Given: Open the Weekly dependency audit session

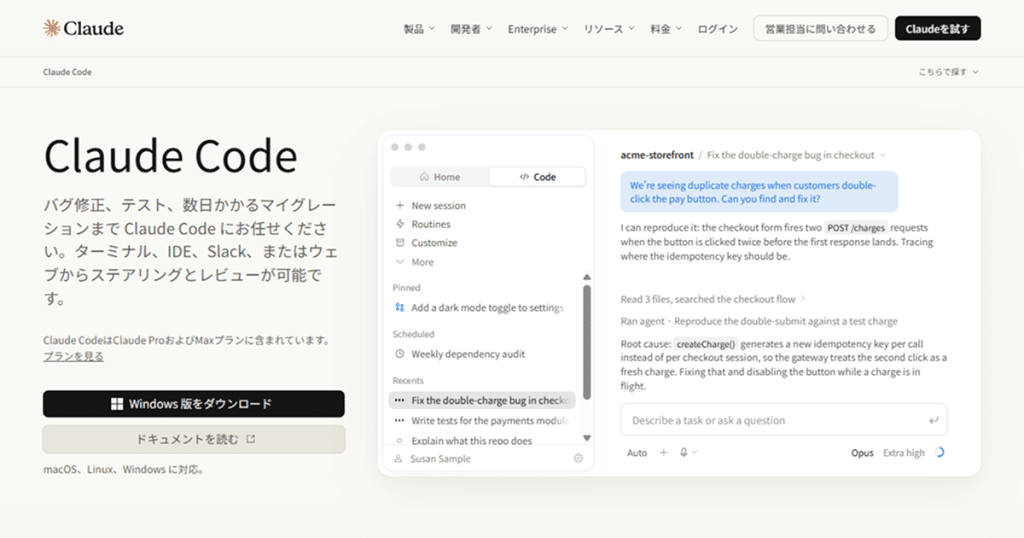Looking at the screenshot, I should 468,354.
